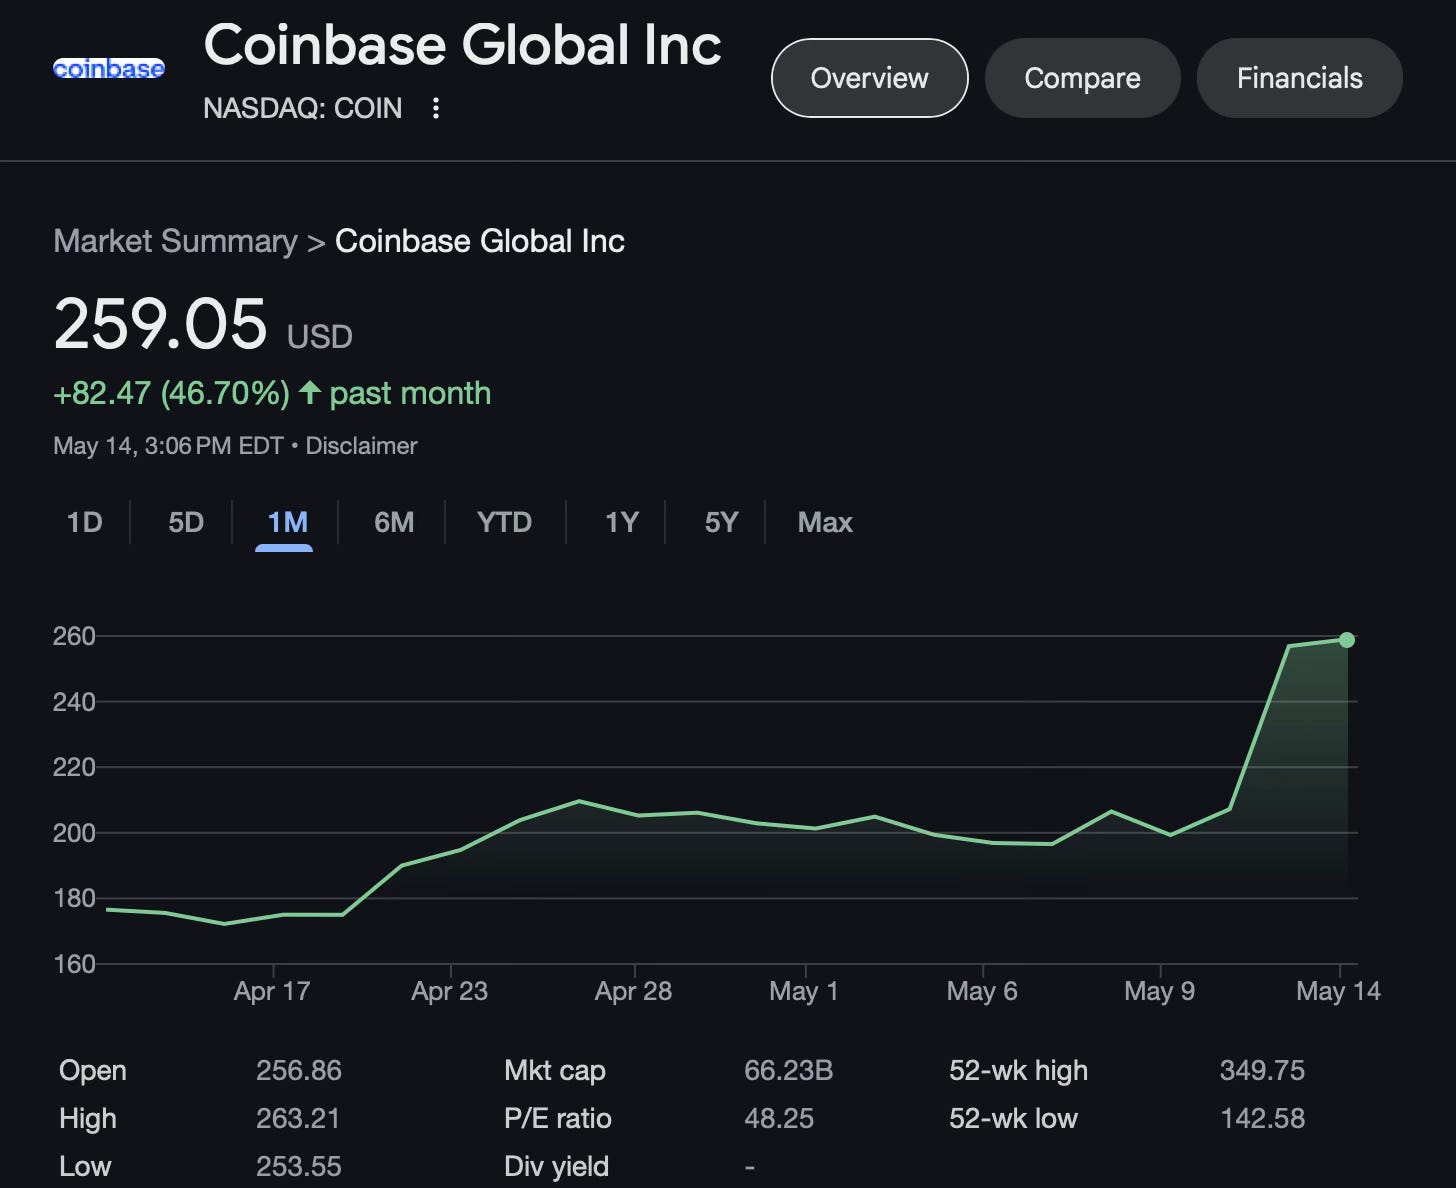Image resolution: width=1456 pixels, height=1188 pixels.
Task: Click the Mkt cap label
Action: click(x=555, y=1070)
